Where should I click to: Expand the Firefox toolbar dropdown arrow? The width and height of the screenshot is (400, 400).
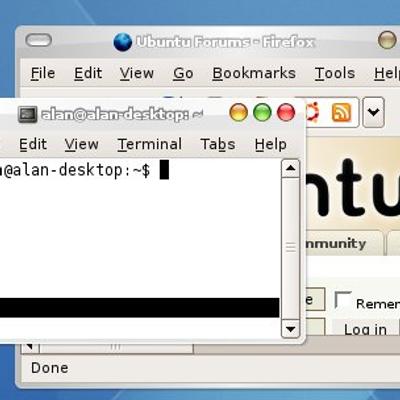pyautogui.click(x=373, y=112)
